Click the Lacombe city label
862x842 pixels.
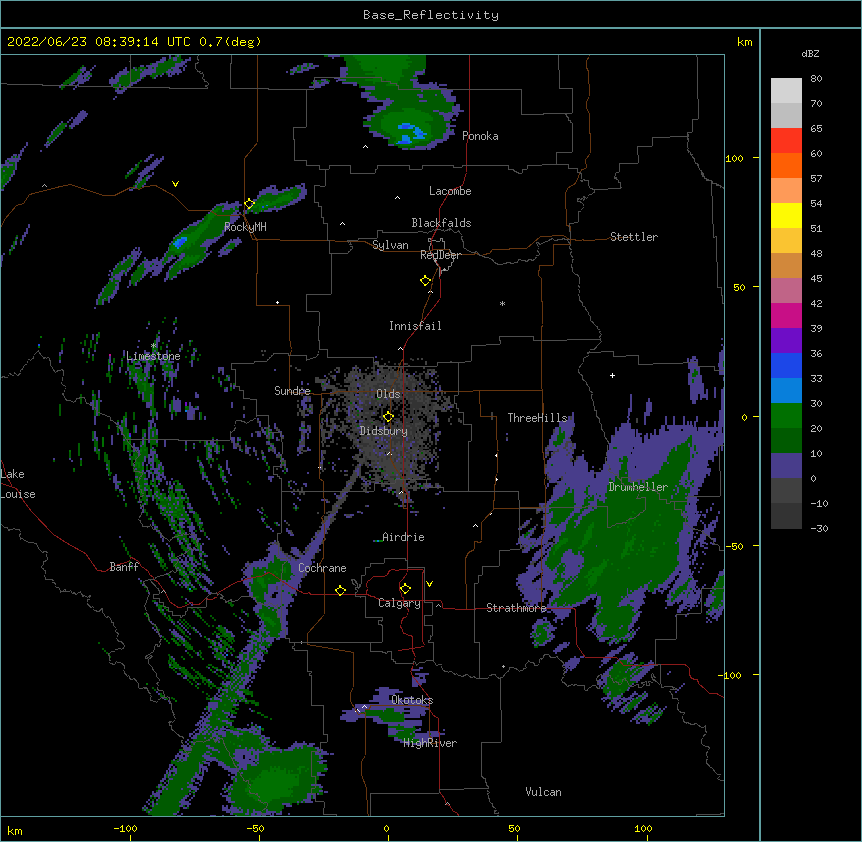[450, 191]
